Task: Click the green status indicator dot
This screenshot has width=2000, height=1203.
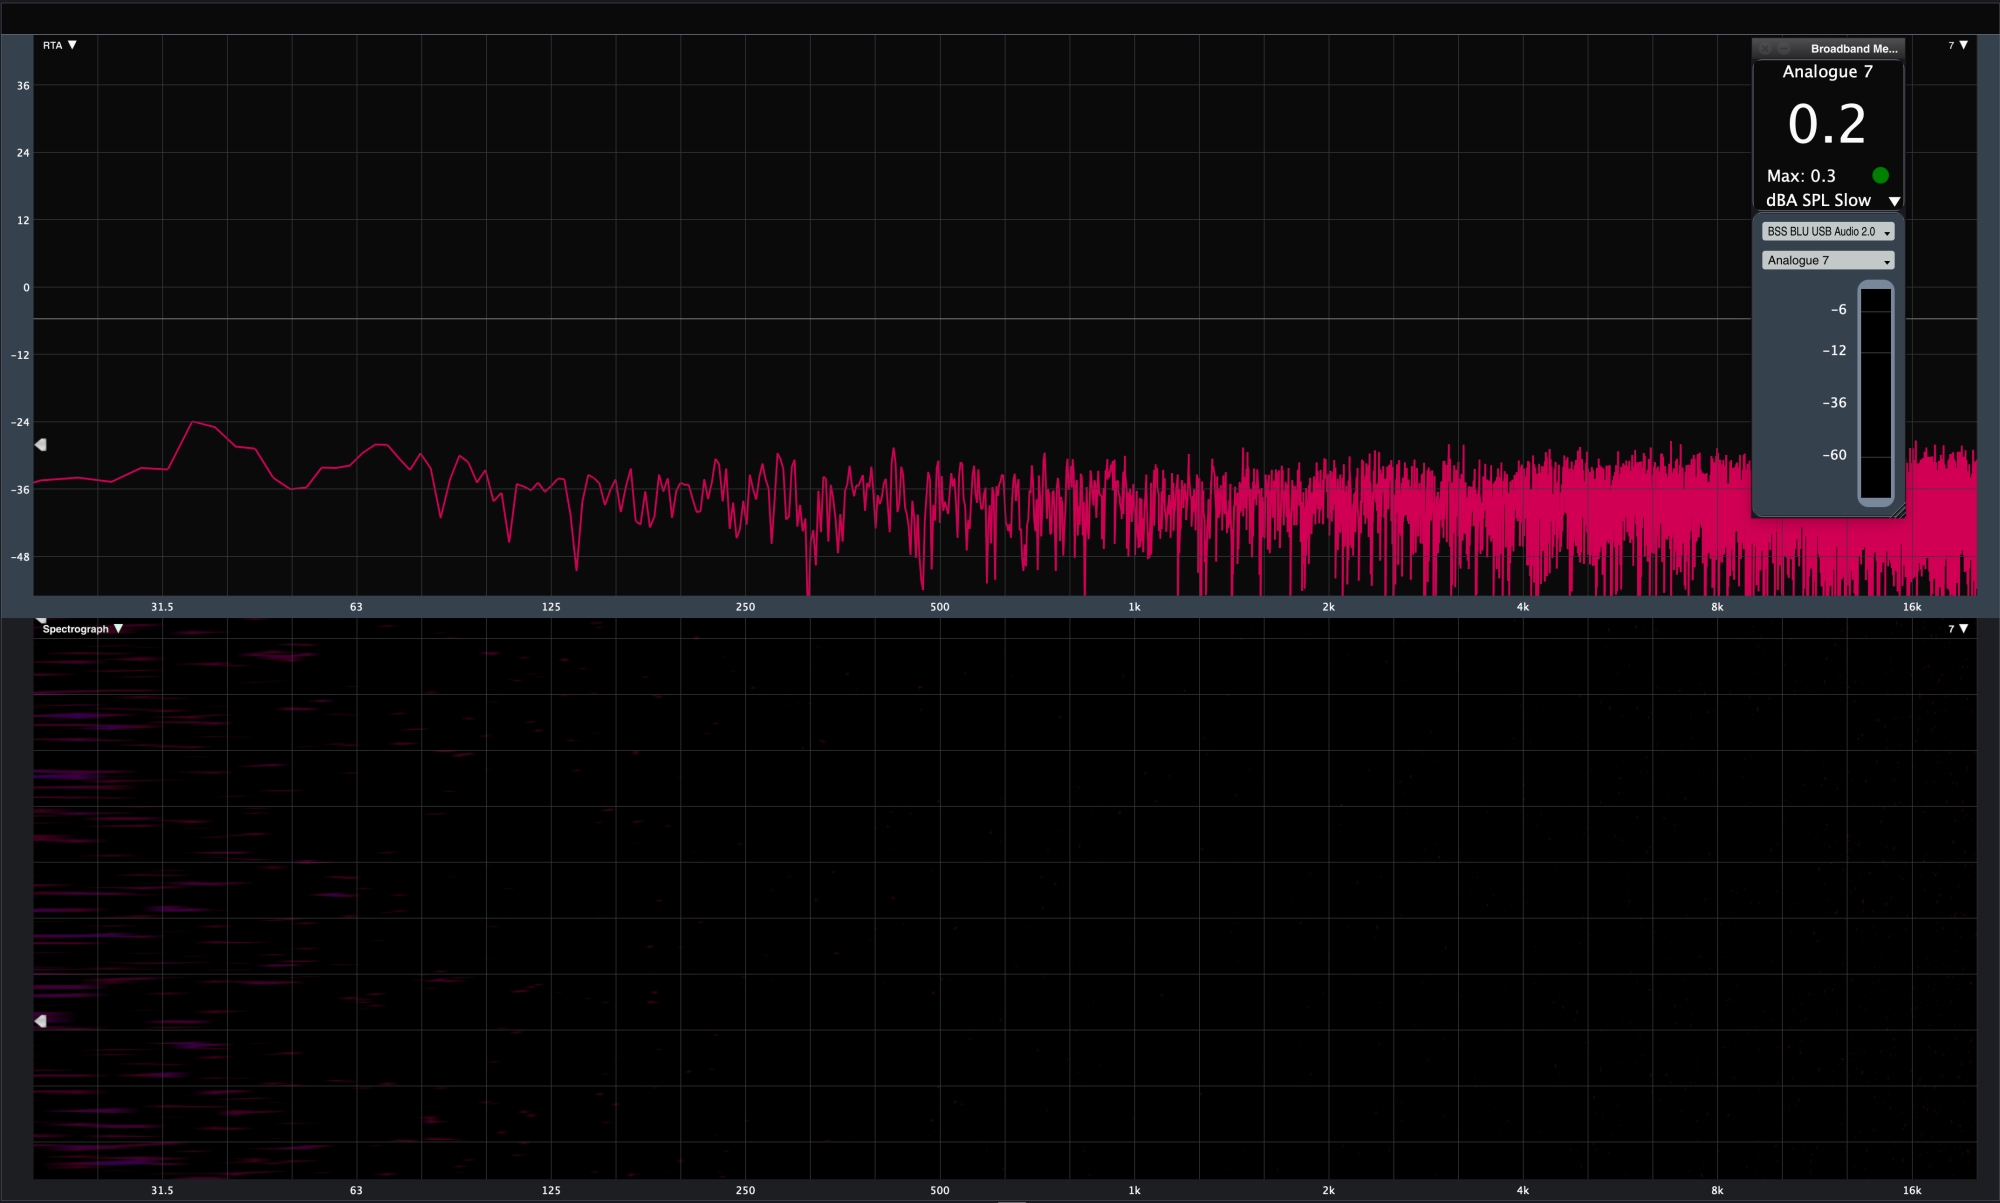Action: click(x=1880, y=175)
